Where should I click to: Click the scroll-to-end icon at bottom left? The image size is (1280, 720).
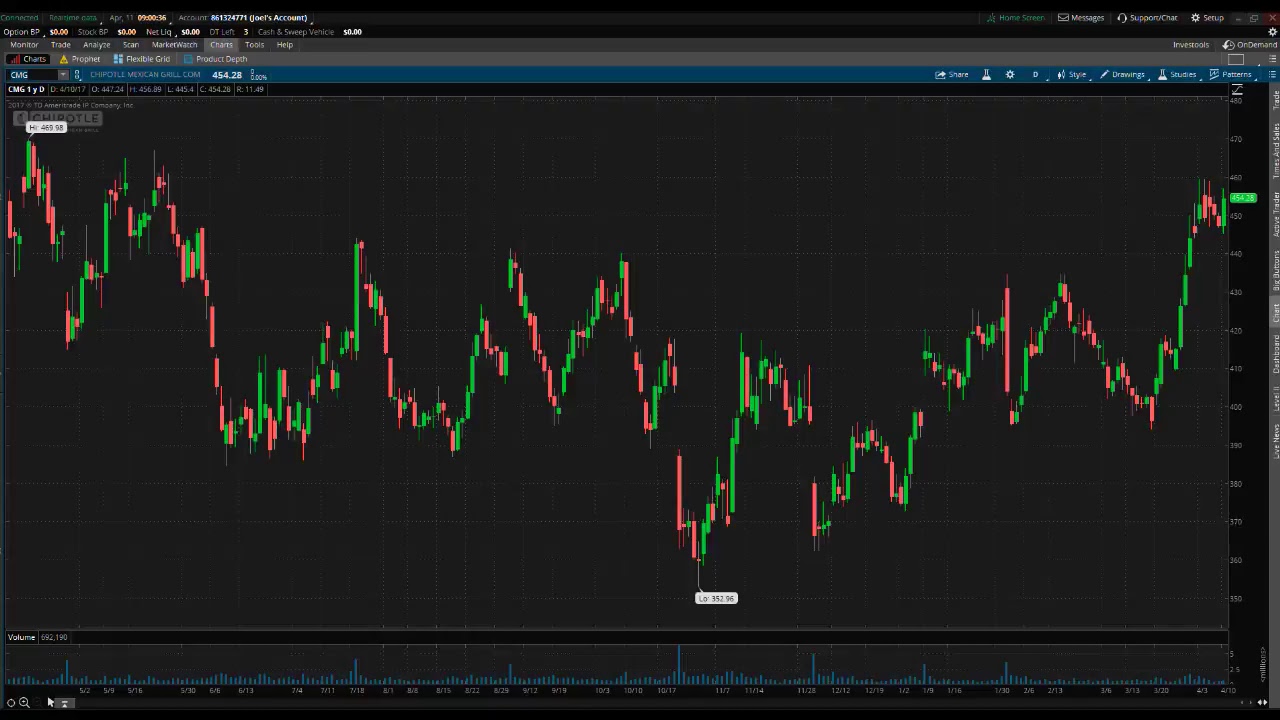pos(65,703)
